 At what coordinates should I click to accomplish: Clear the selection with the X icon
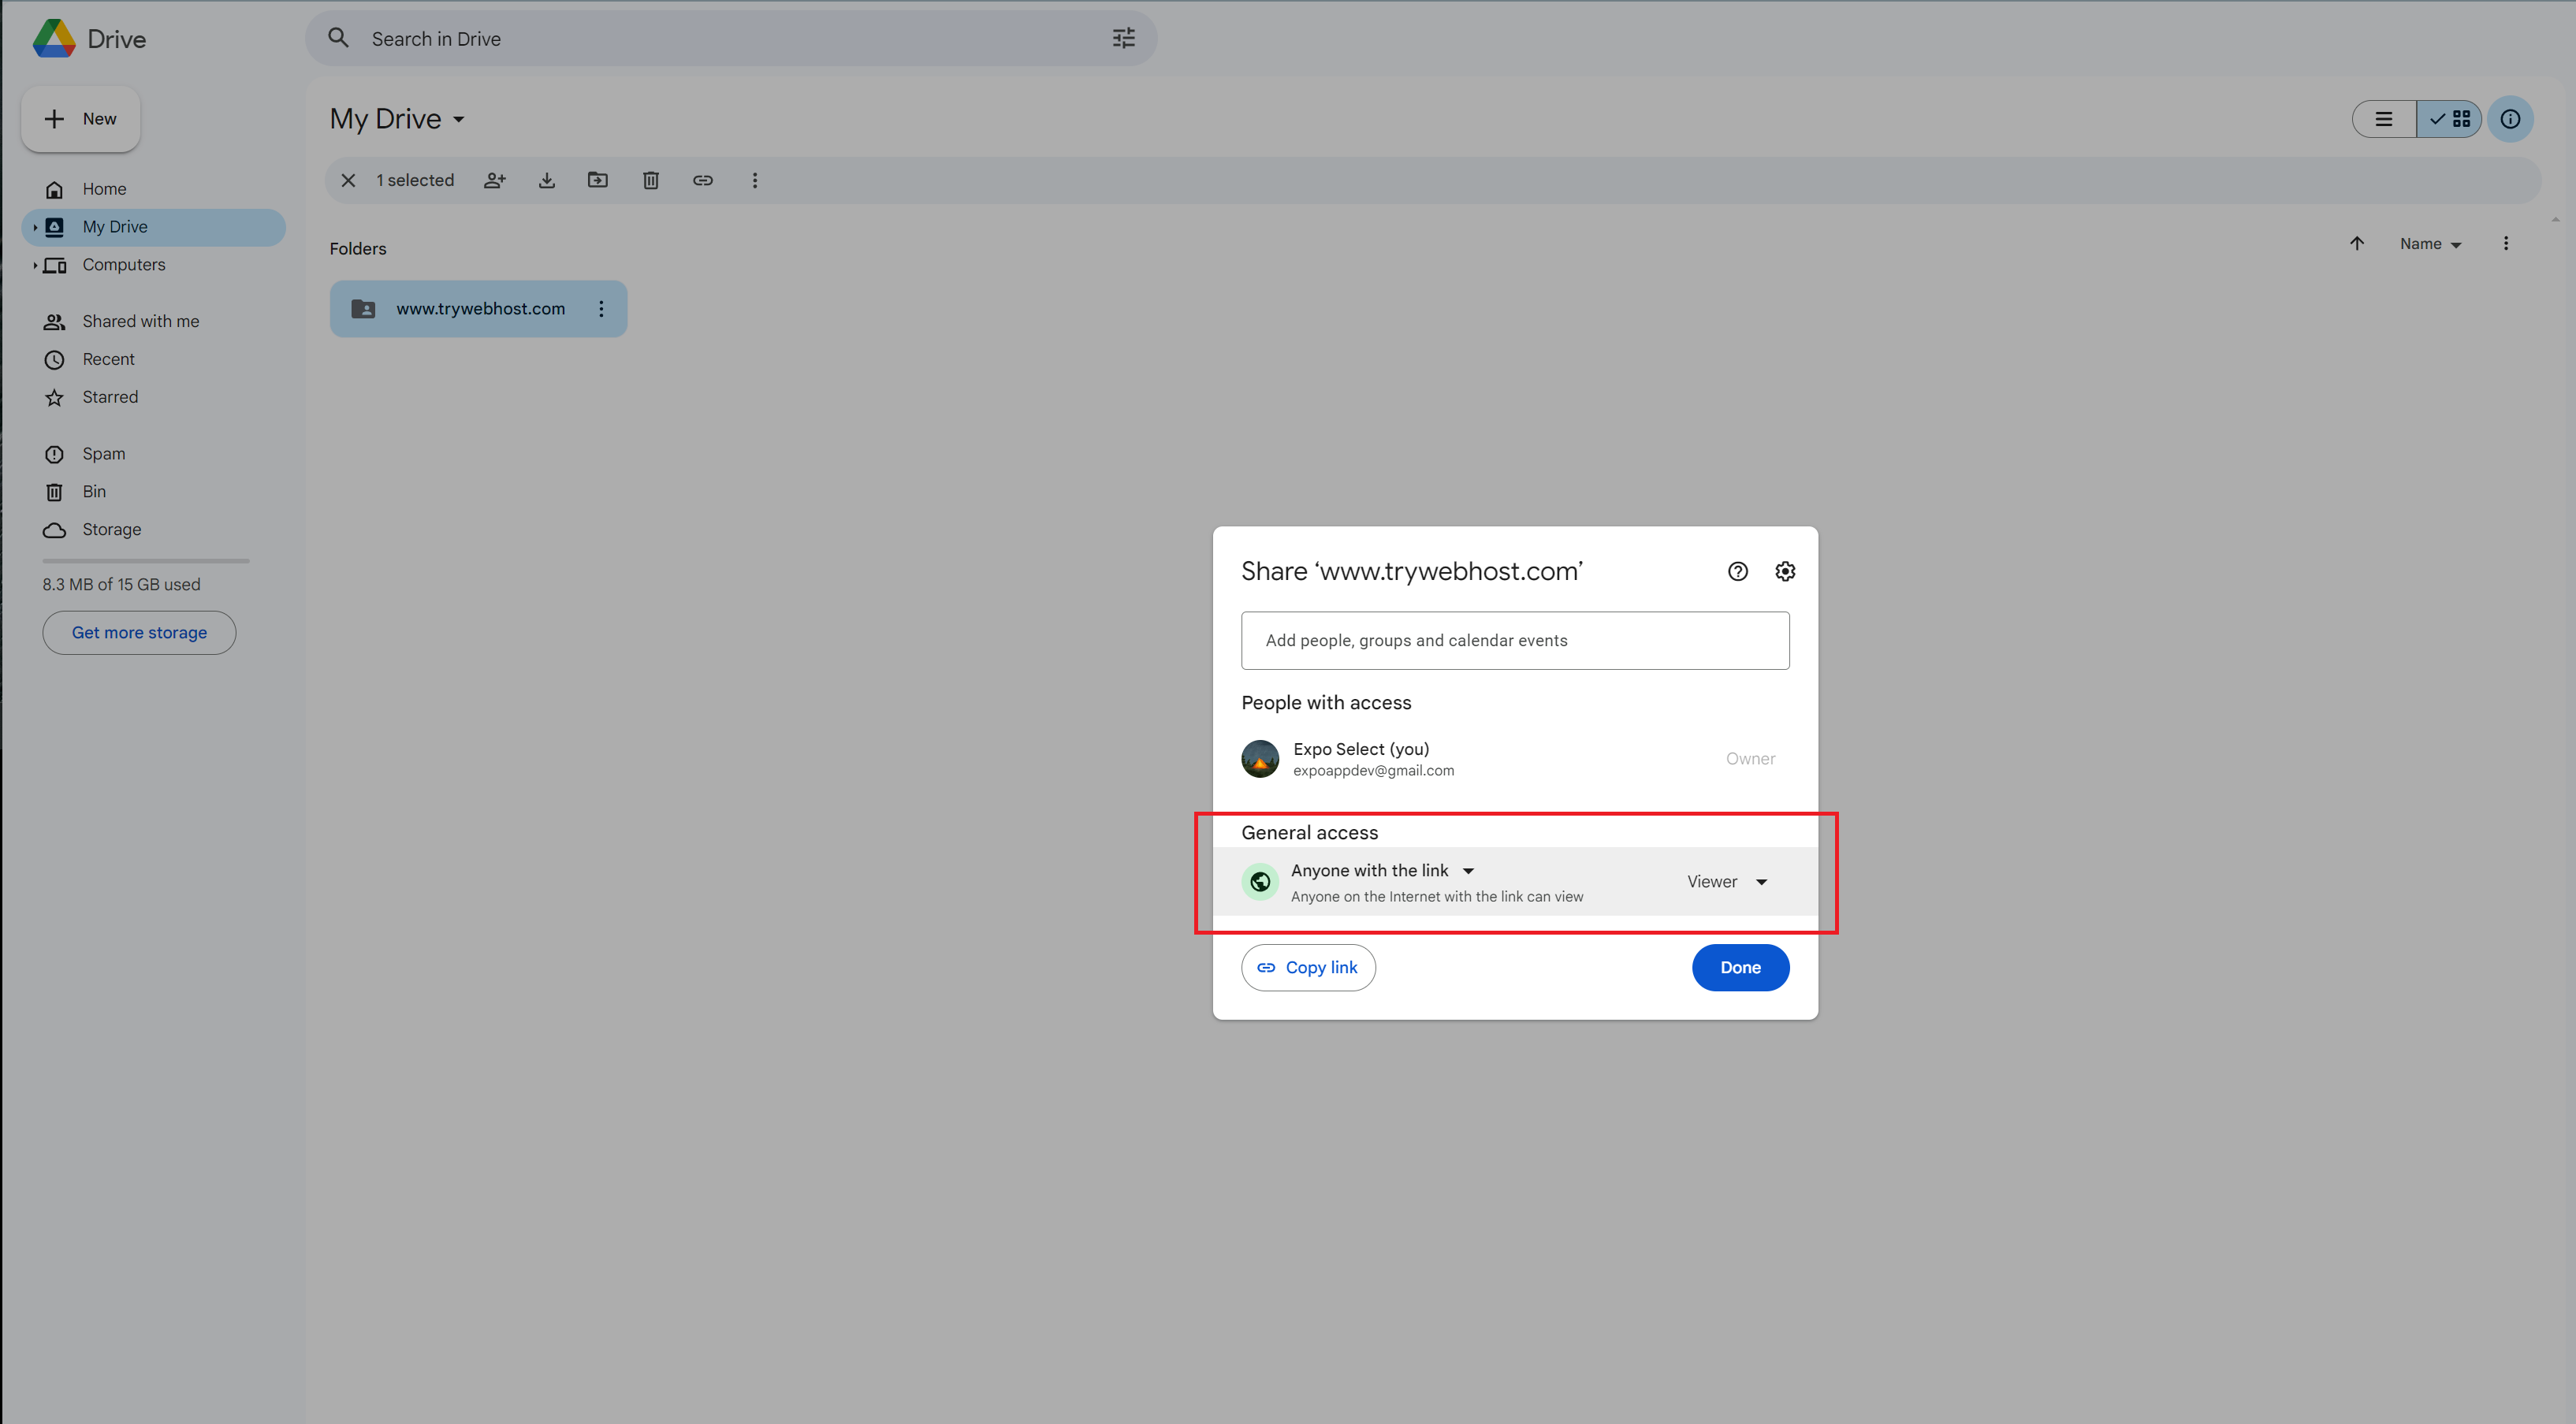tap(348, 180)
